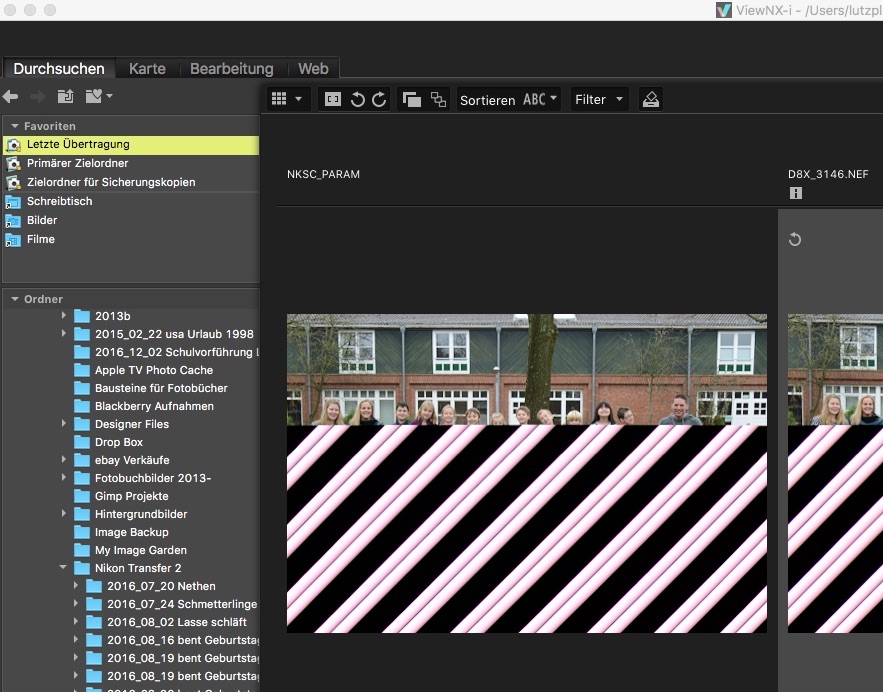Open the add-to-favorites folder heart icon

[93, 96]
